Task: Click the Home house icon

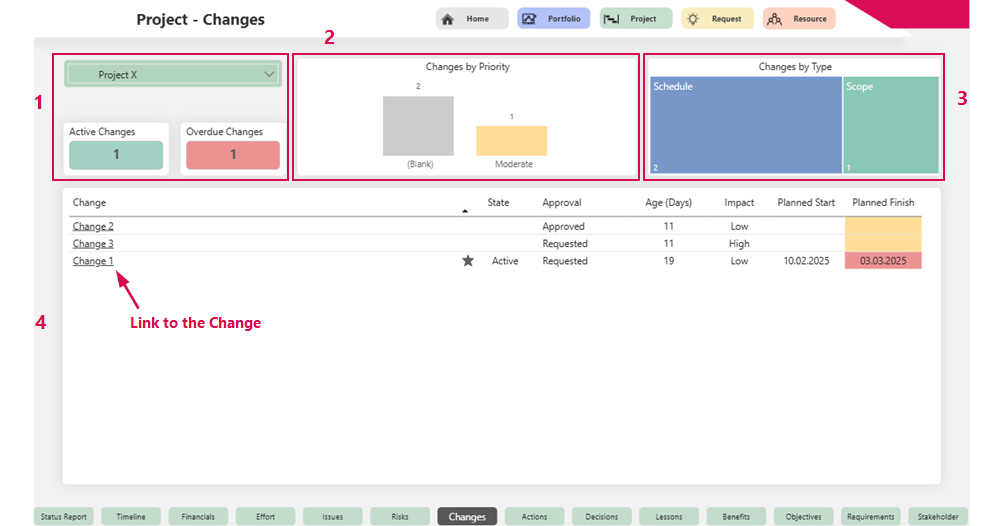Action: point(448,19)
